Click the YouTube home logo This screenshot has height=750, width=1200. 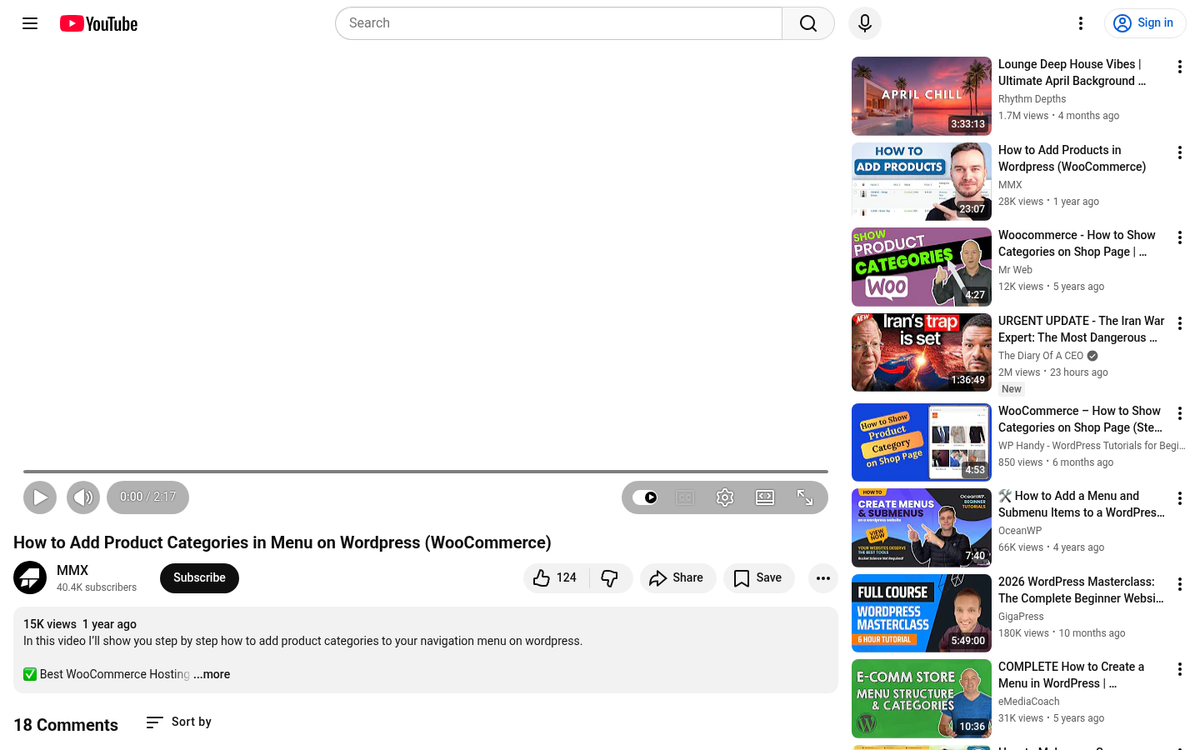click(x=99, y=23)
